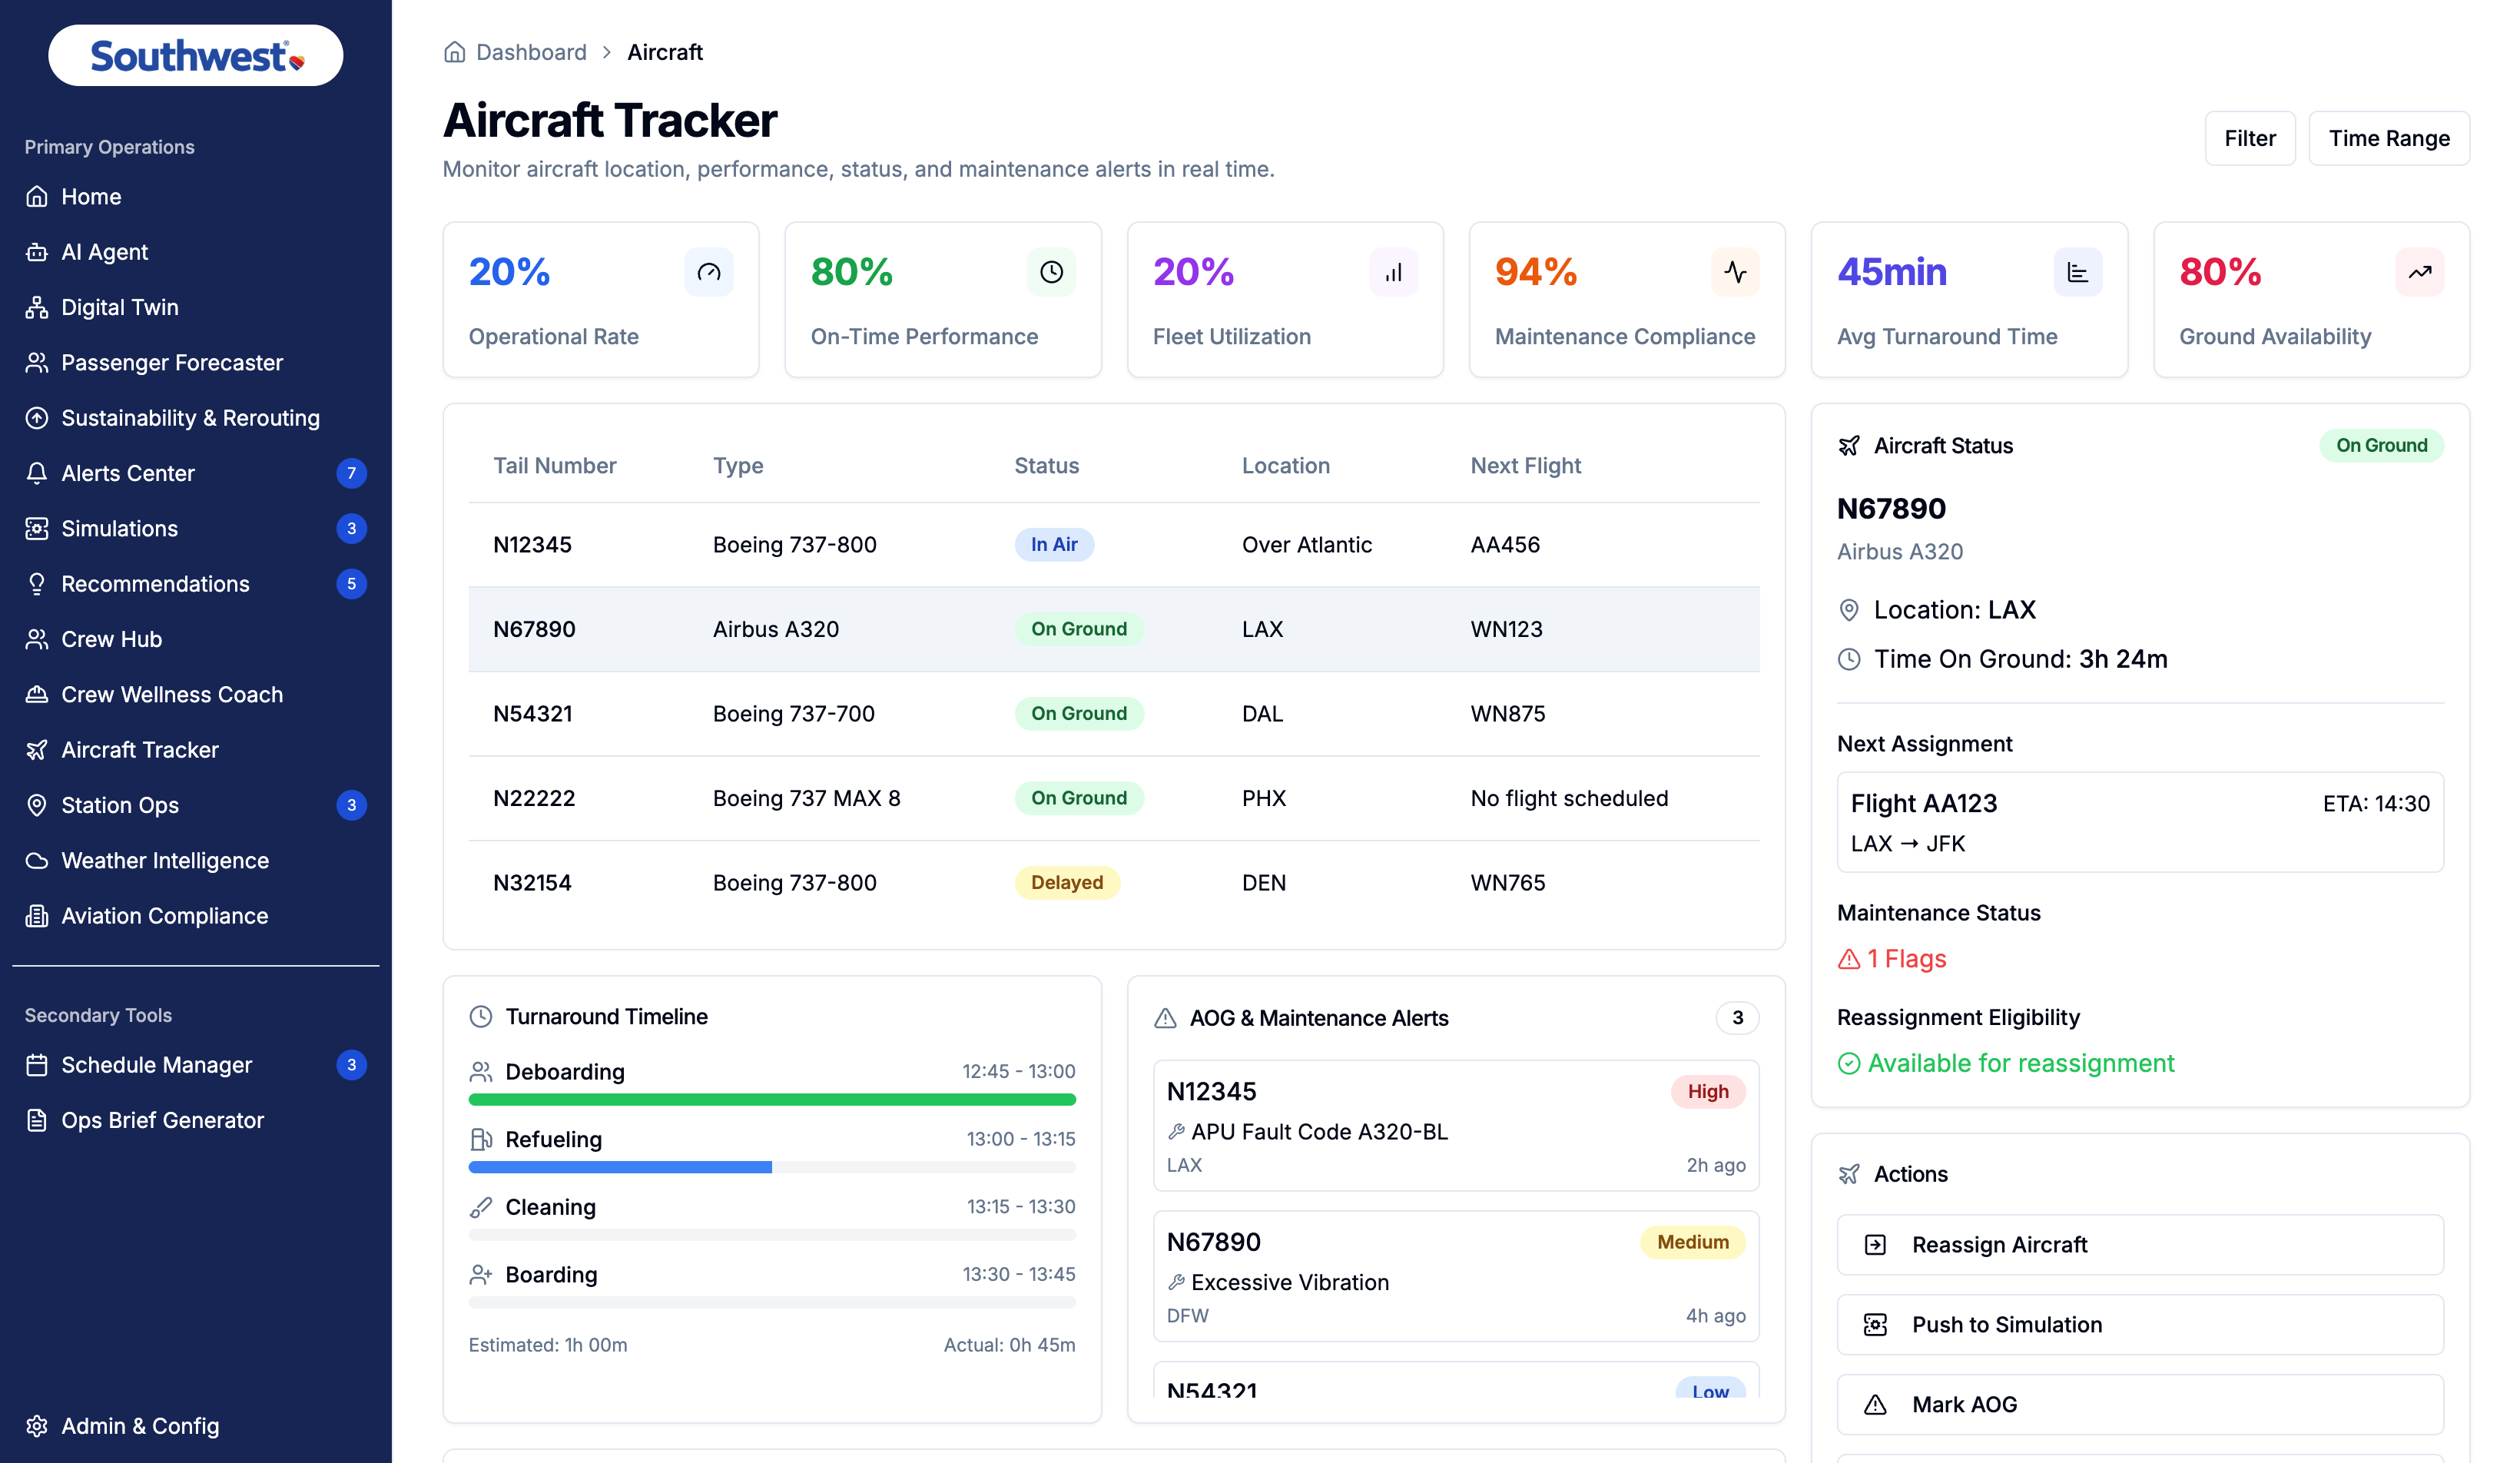Click the Weather Intelligence cloud icon
Screen dimensions: 2520x1463
pos(37,861)
